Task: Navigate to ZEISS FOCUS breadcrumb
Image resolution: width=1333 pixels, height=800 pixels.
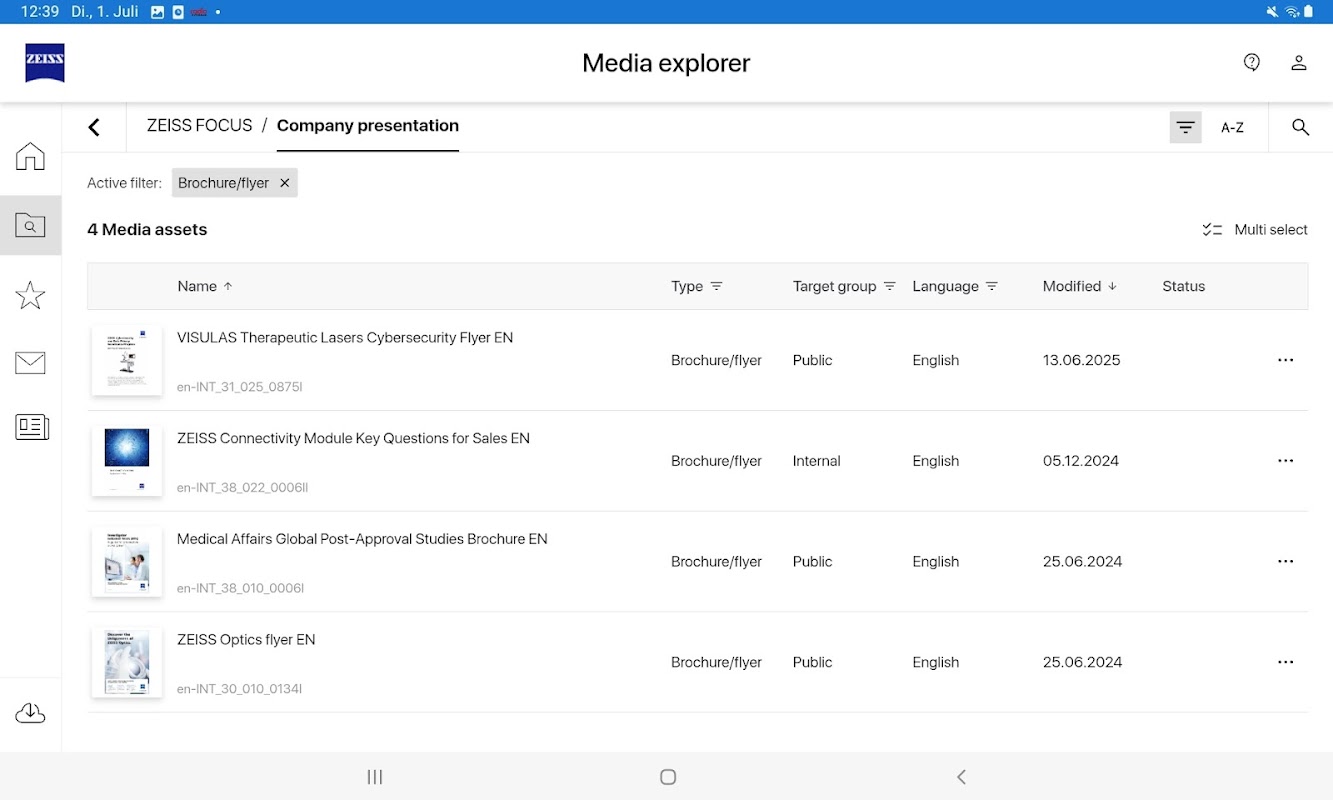Action: click(199, 126)
